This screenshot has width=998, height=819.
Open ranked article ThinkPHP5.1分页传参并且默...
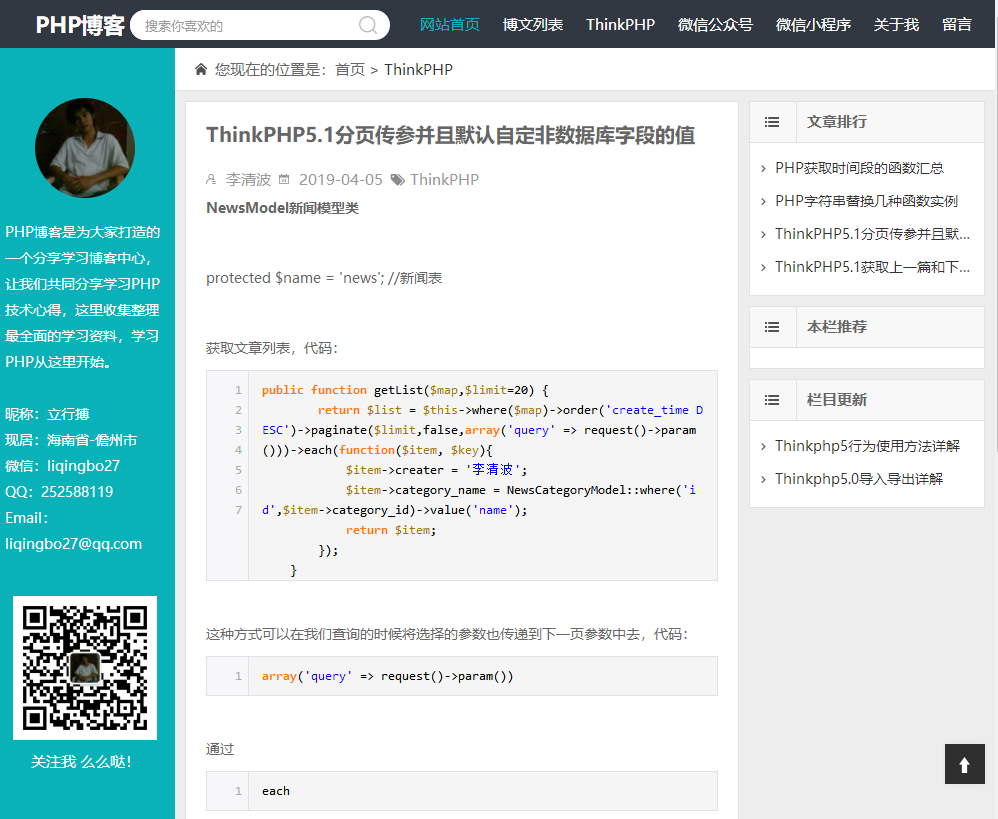[x=873, y=234]
